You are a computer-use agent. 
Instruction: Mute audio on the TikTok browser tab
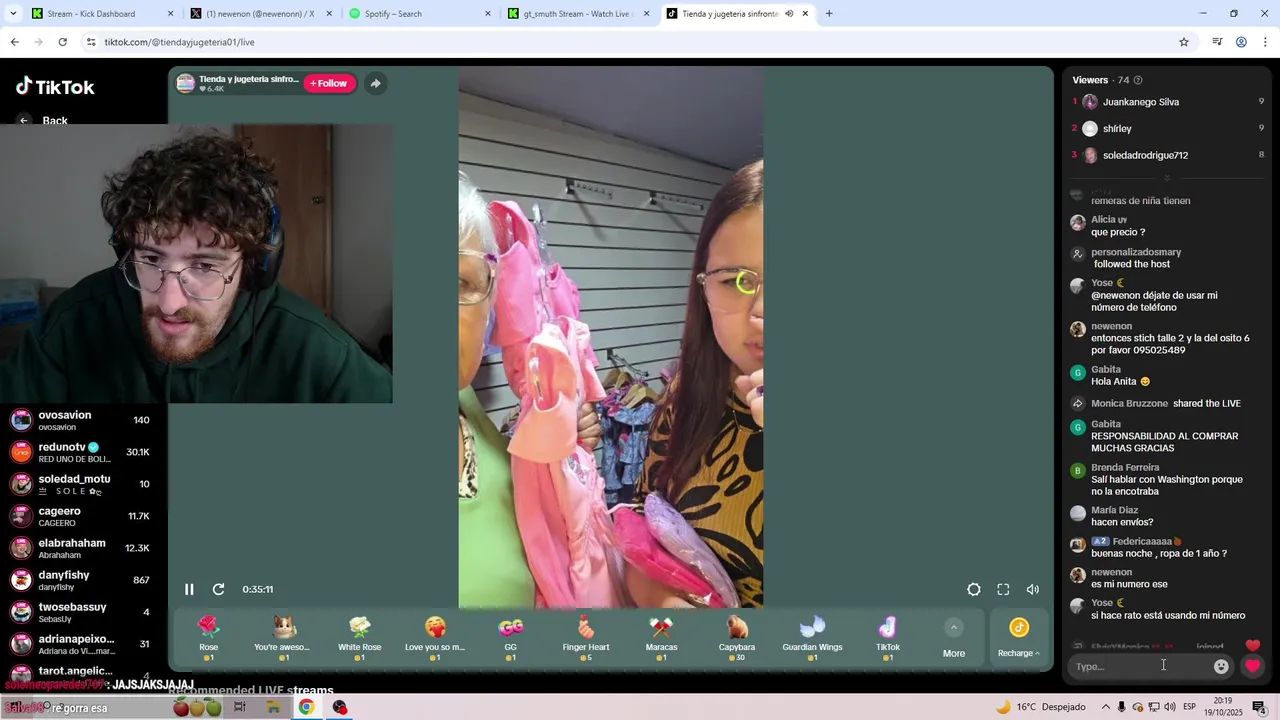pyautogui.click(x=789, y=14)
